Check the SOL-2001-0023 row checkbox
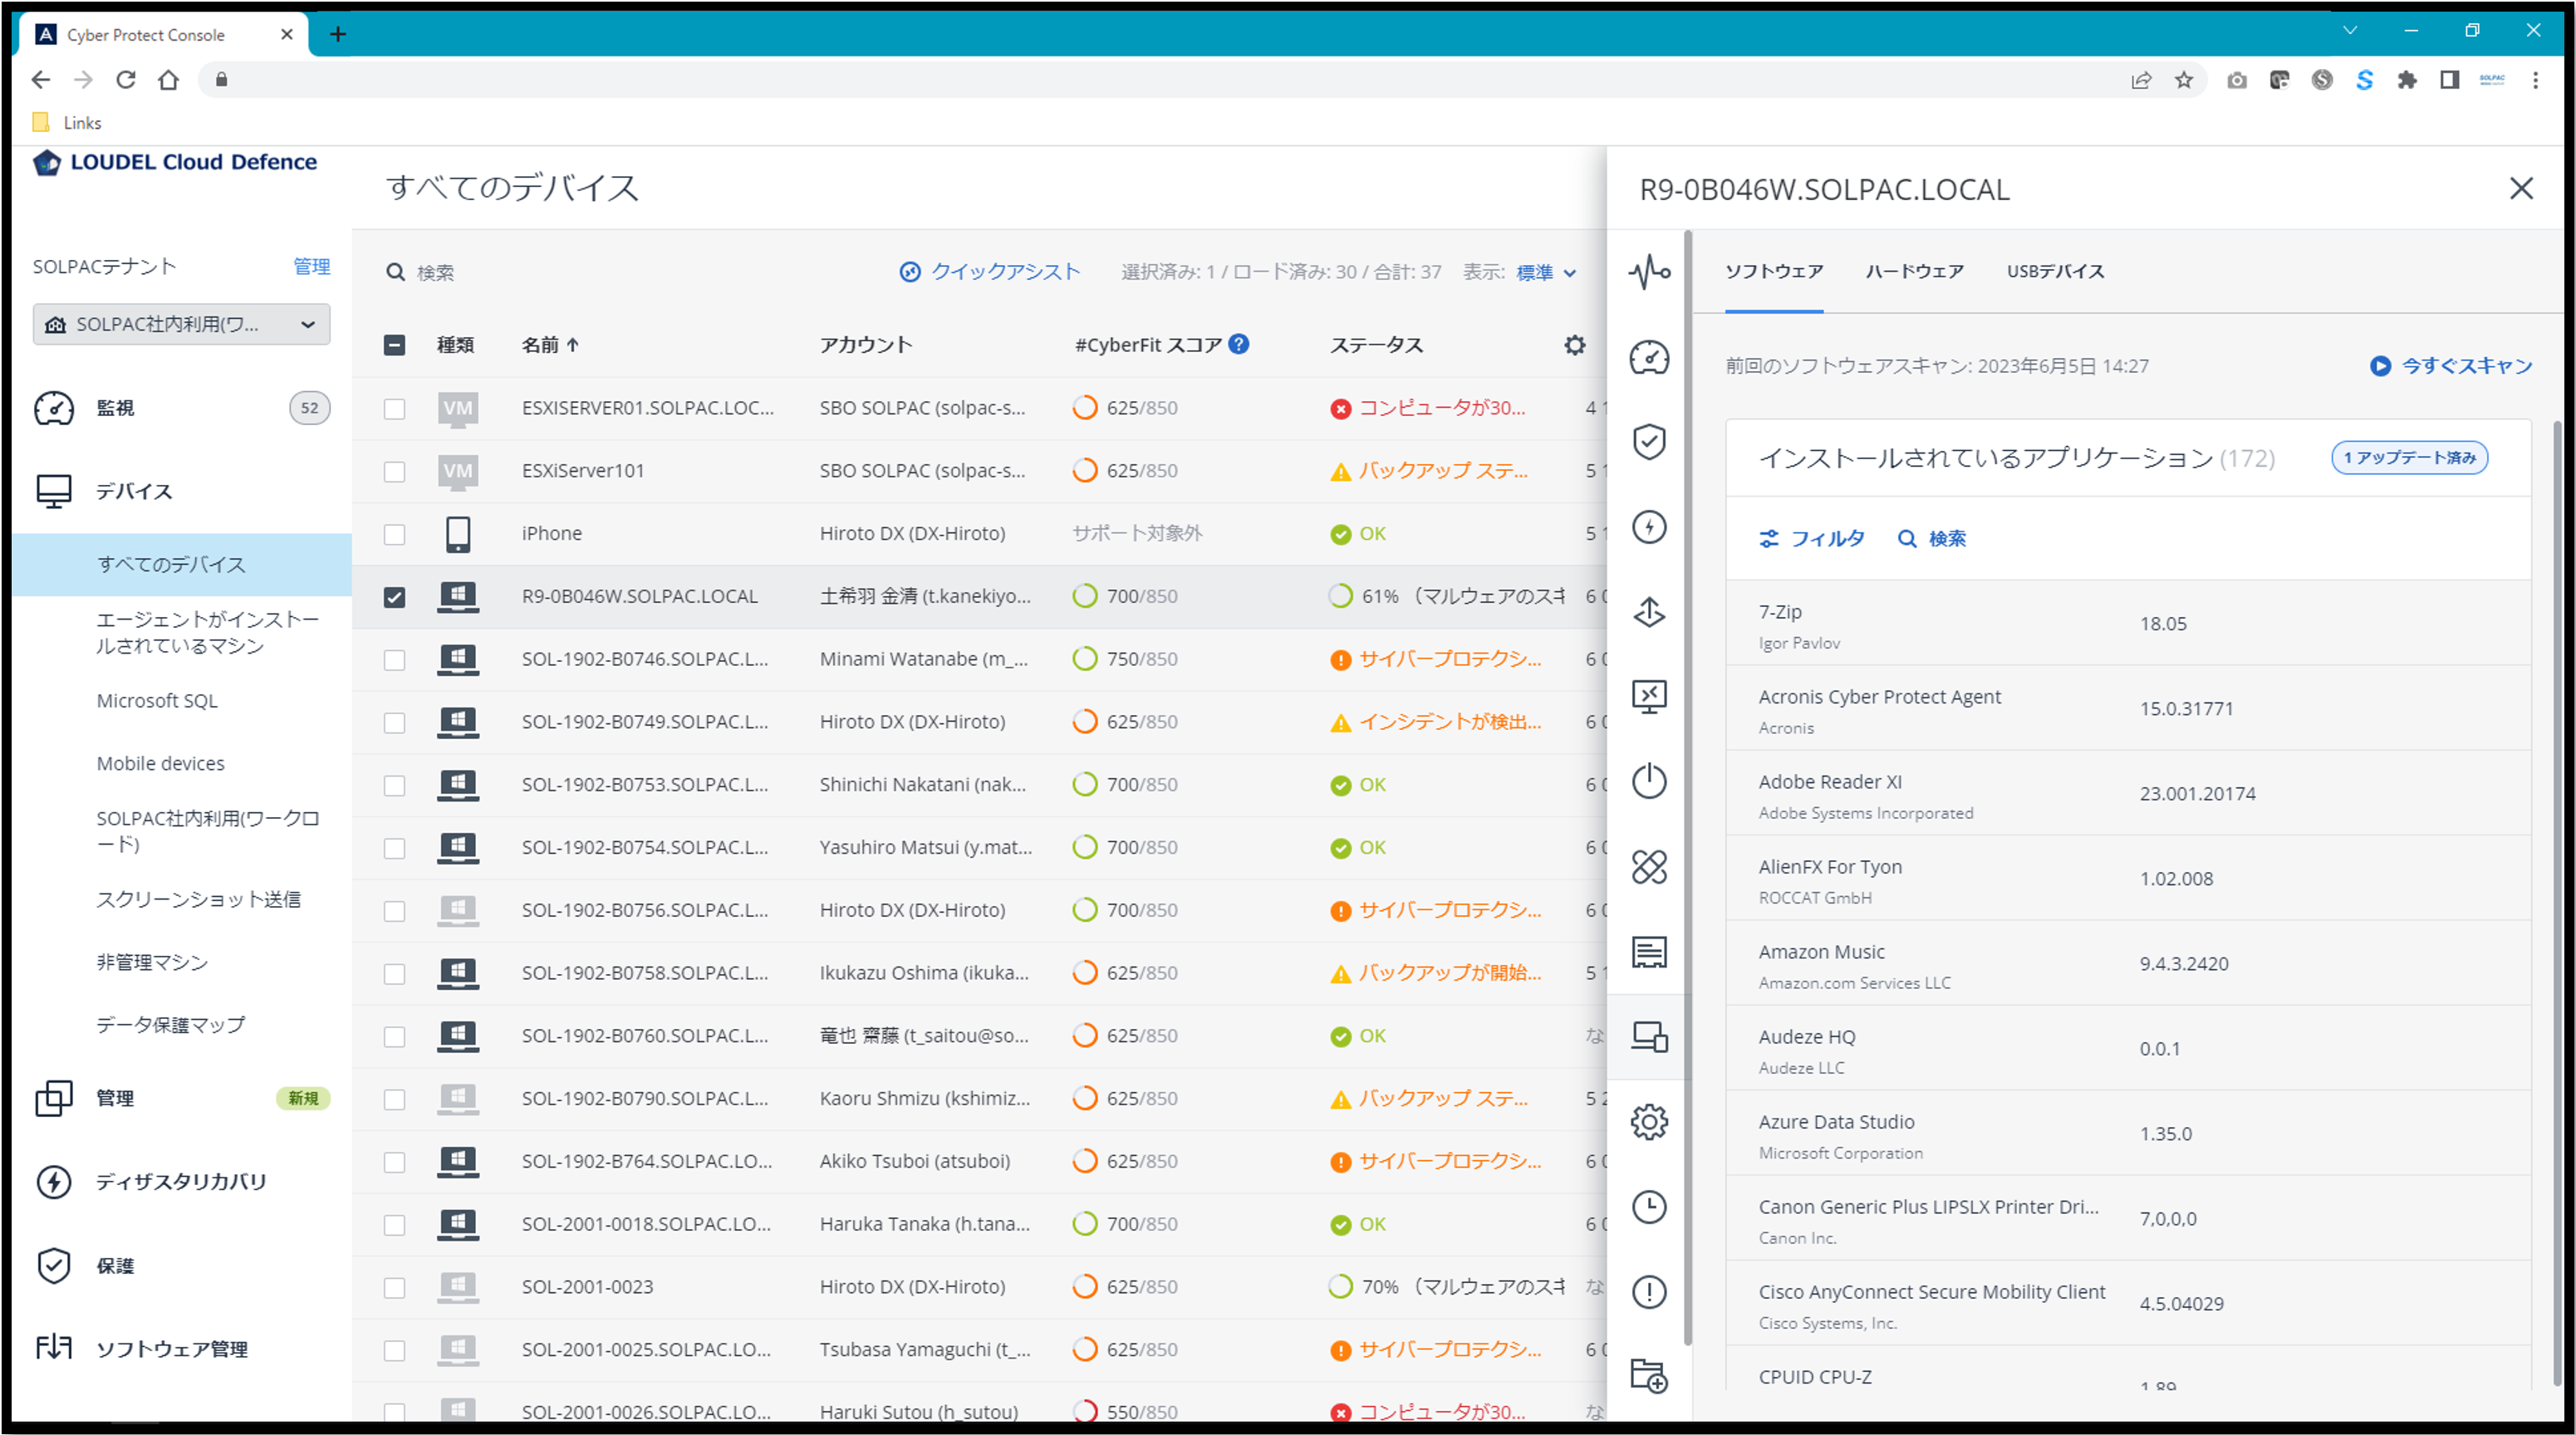 point(394,1288)
